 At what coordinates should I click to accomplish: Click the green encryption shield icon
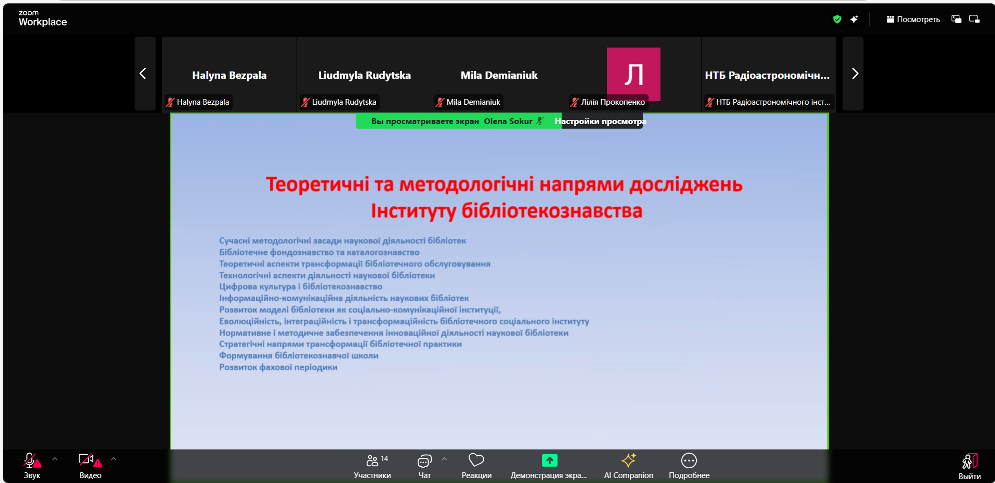(x=837, y=18)
